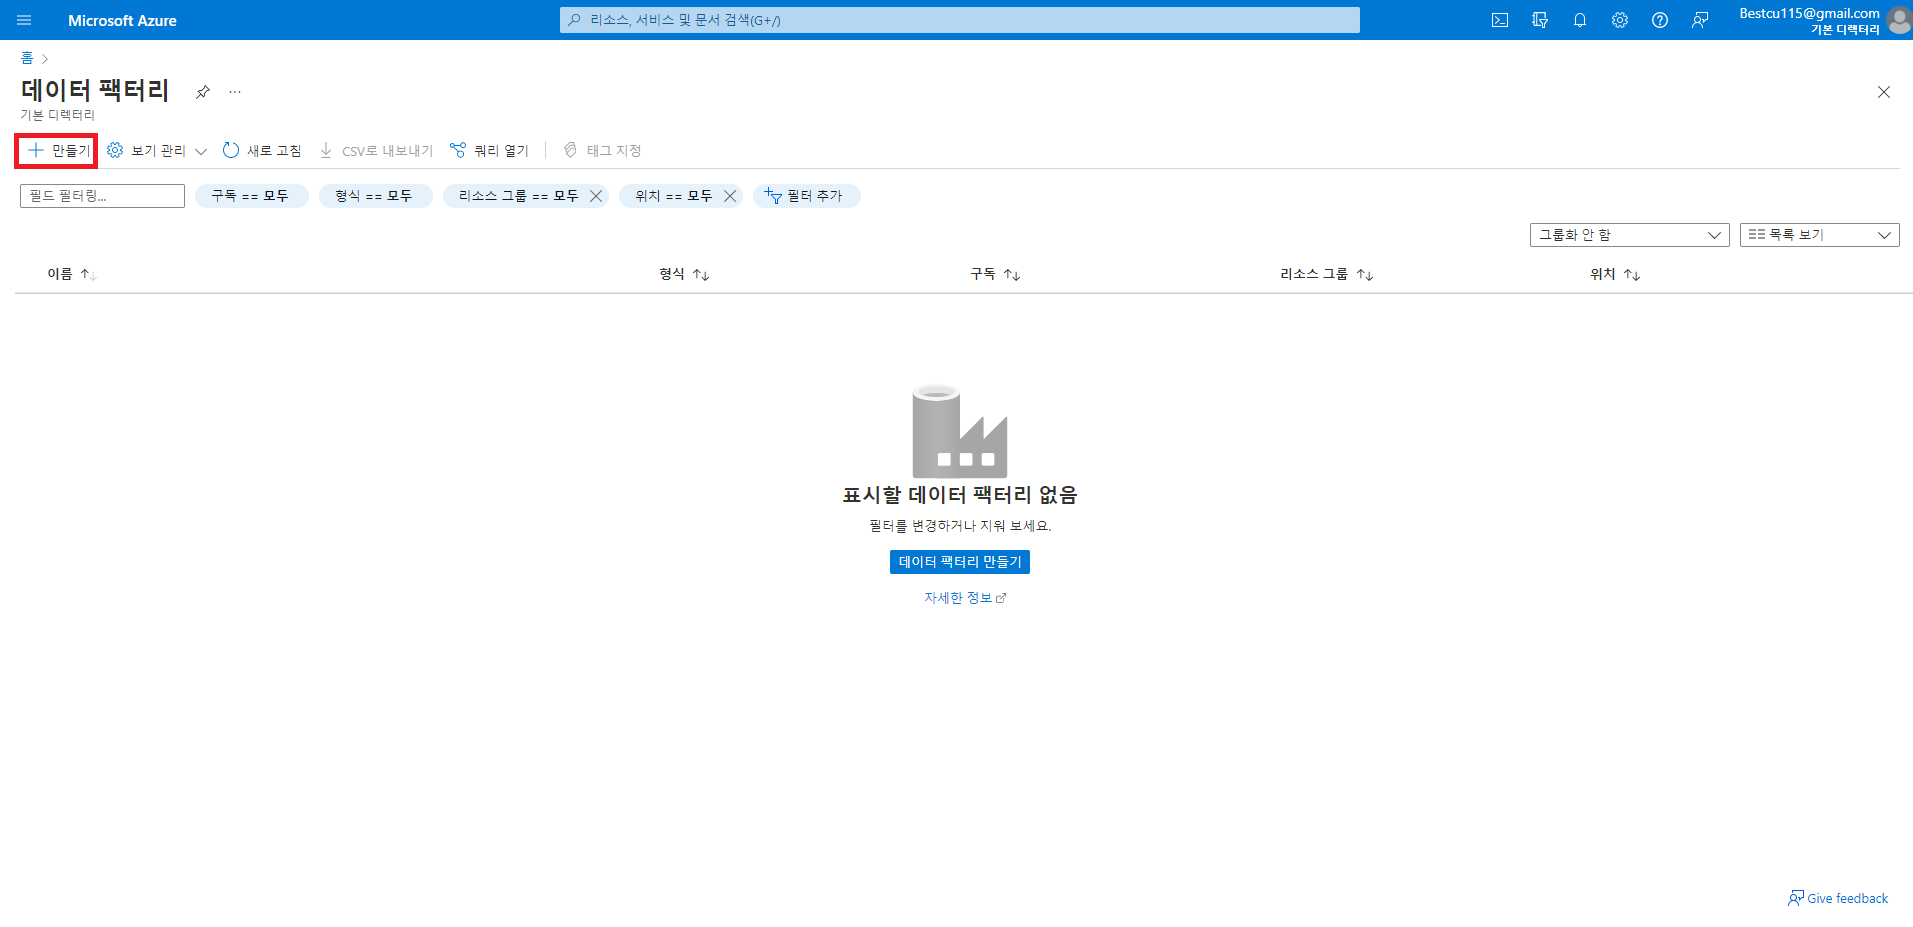Screen dimensions: 1913x927
Task: Expand the 그룹화 안 함 grouping dropdown
Action: [1629, 235]
